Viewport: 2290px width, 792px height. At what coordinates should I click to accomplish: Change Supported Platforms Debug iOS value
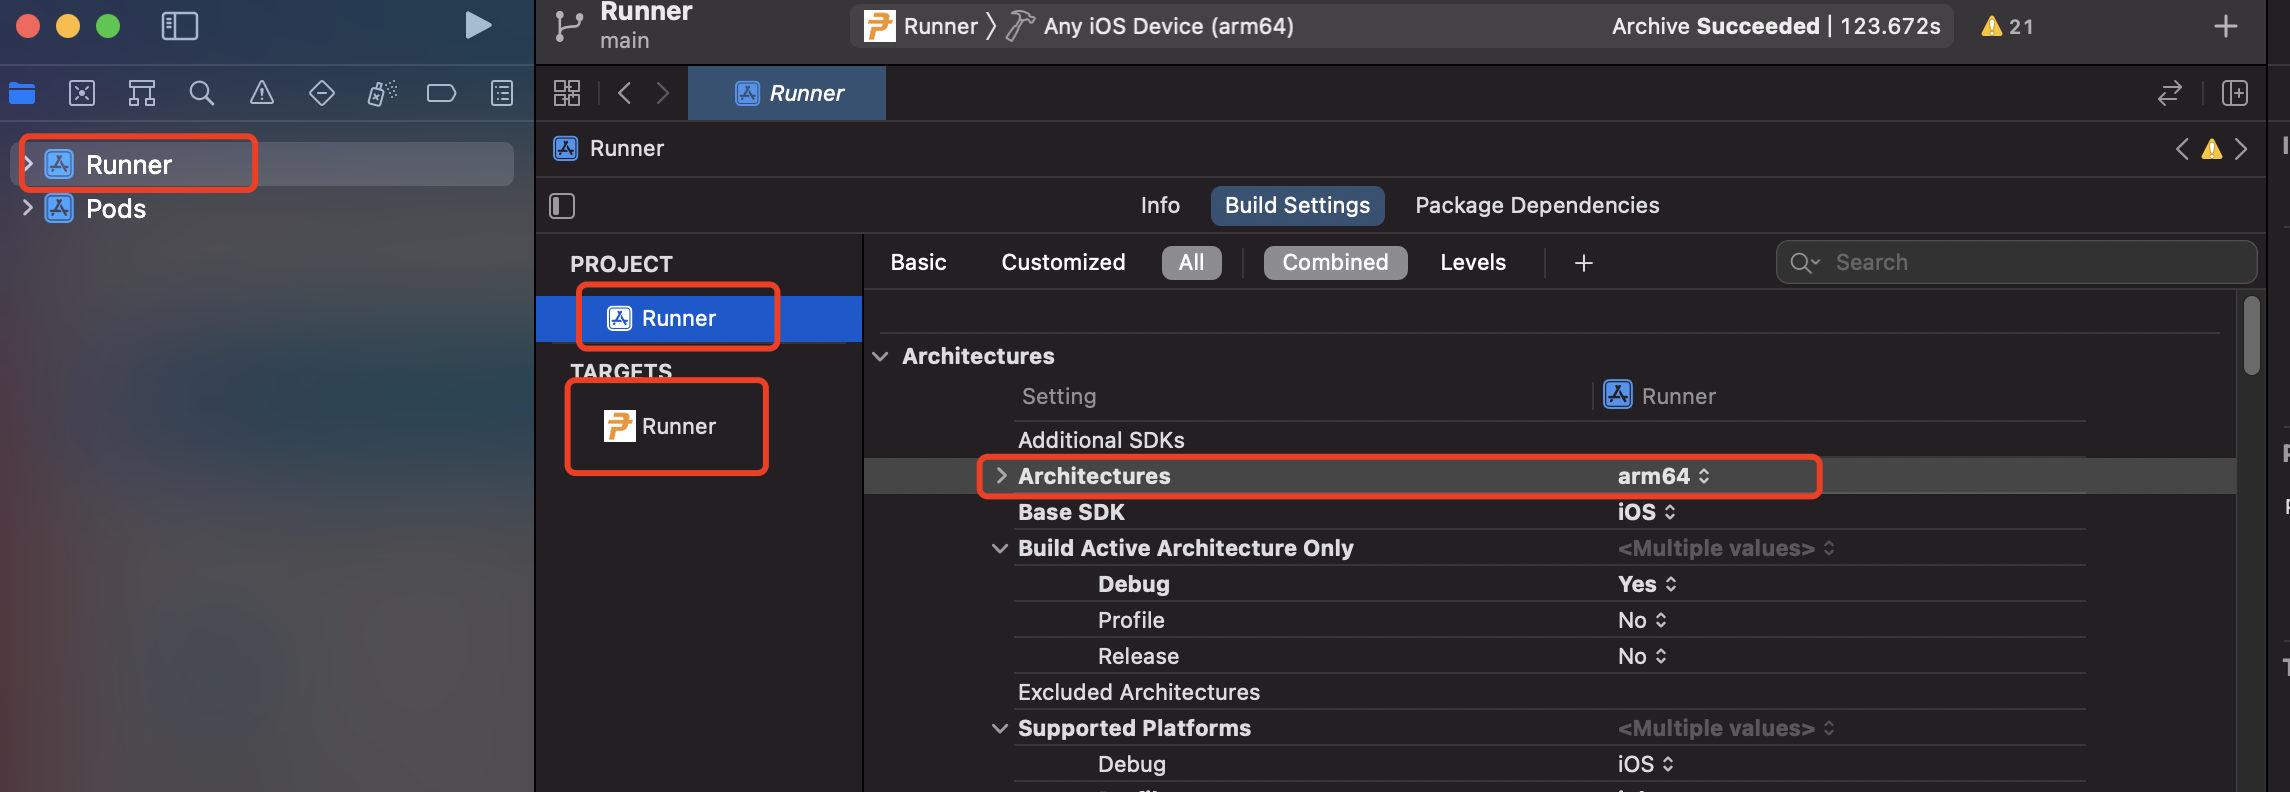(x=1646, y=764)
